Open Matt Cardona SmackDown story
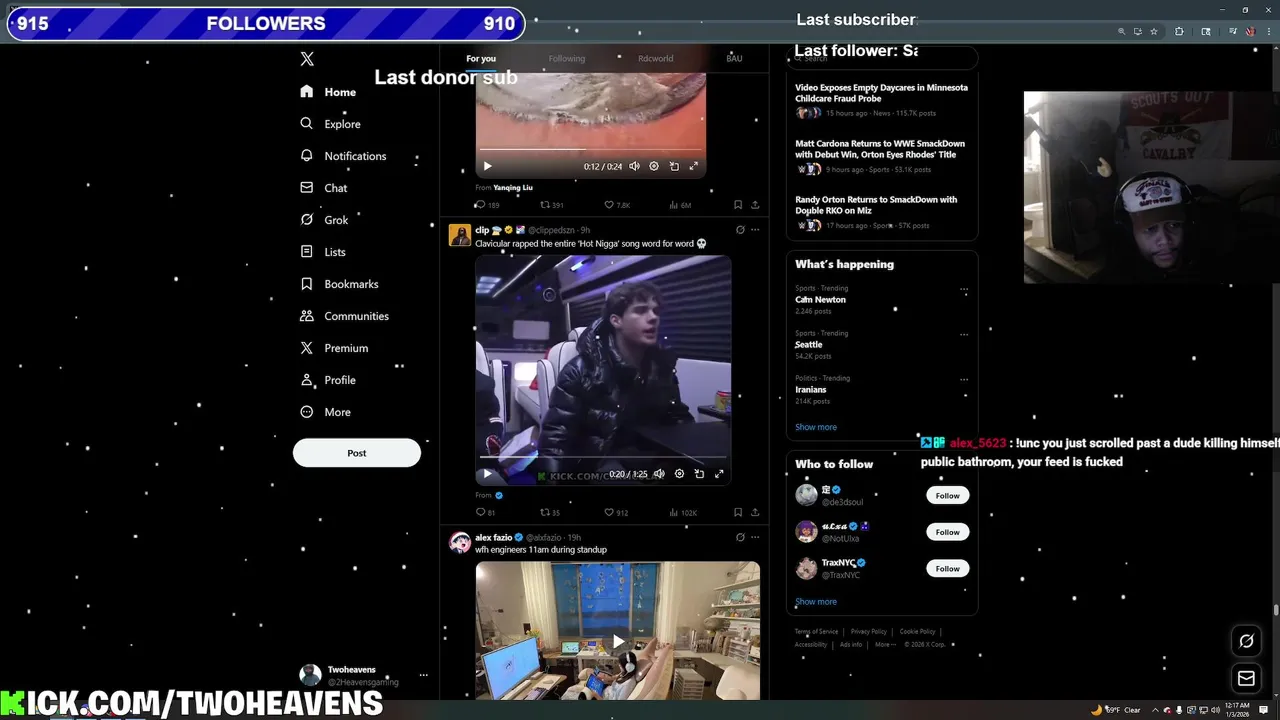Screen dimensions: 1280x720 (880, 149)
